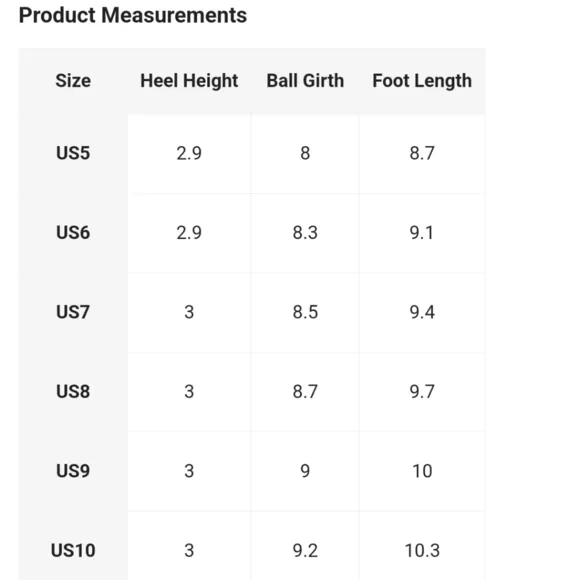The height and width of the screenshot is (580, 580).
Task: Click the US5 foot length value 8.7
Action: tap(422, 153)
